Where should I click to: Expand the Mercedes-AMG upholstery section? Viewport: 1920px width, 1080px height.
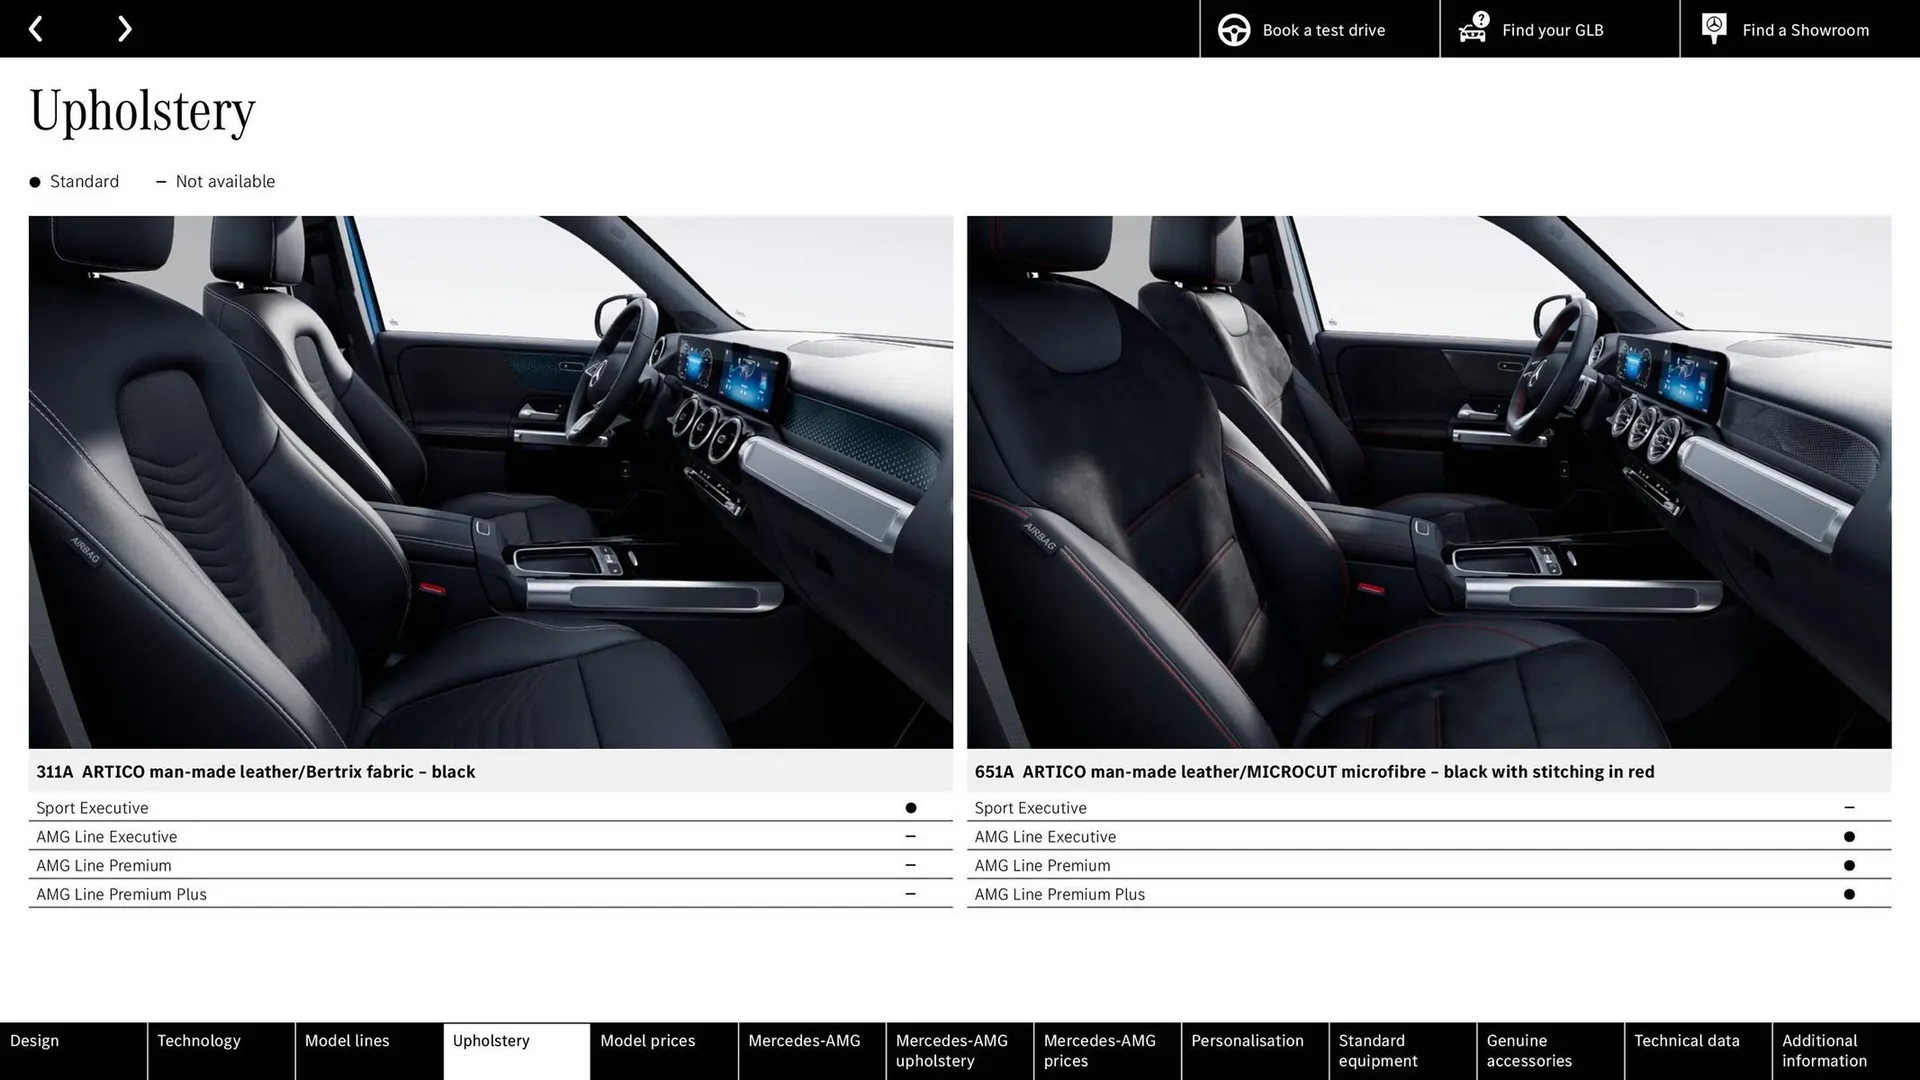pos(958,1050)
